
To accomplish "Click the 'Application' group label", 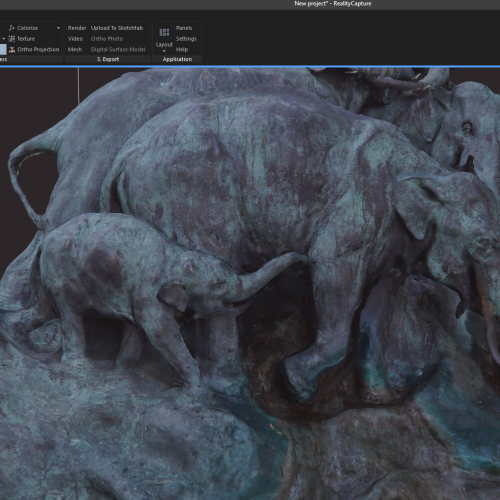I will pyautogui.click(x=177, y=59).
